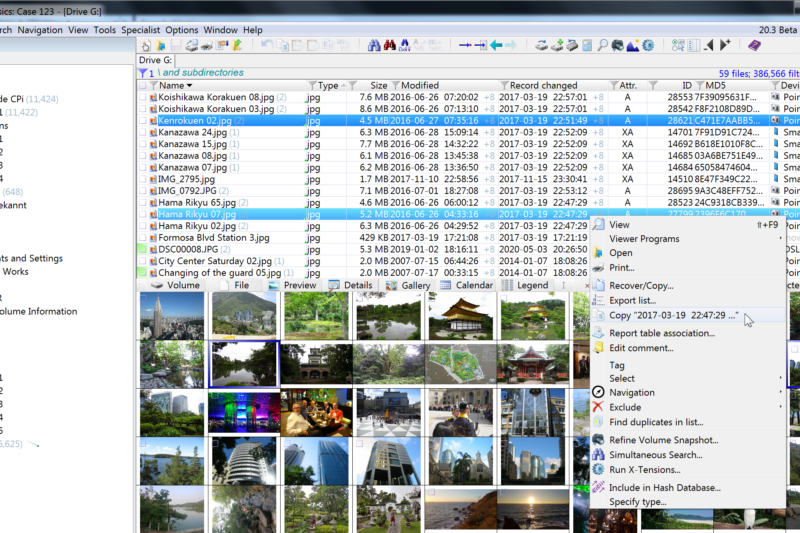Toggle green checkbox for Changing of the guard 05.jpg
The width and height of the screenshot is (800, 533).
142,273
